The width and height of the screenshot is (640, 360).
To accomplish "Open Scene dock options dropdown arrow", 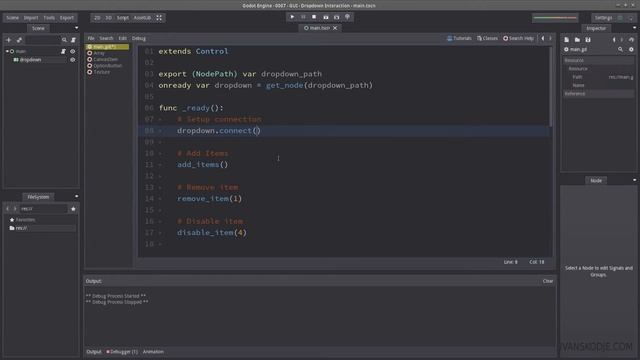I will (x=76, y=28).
